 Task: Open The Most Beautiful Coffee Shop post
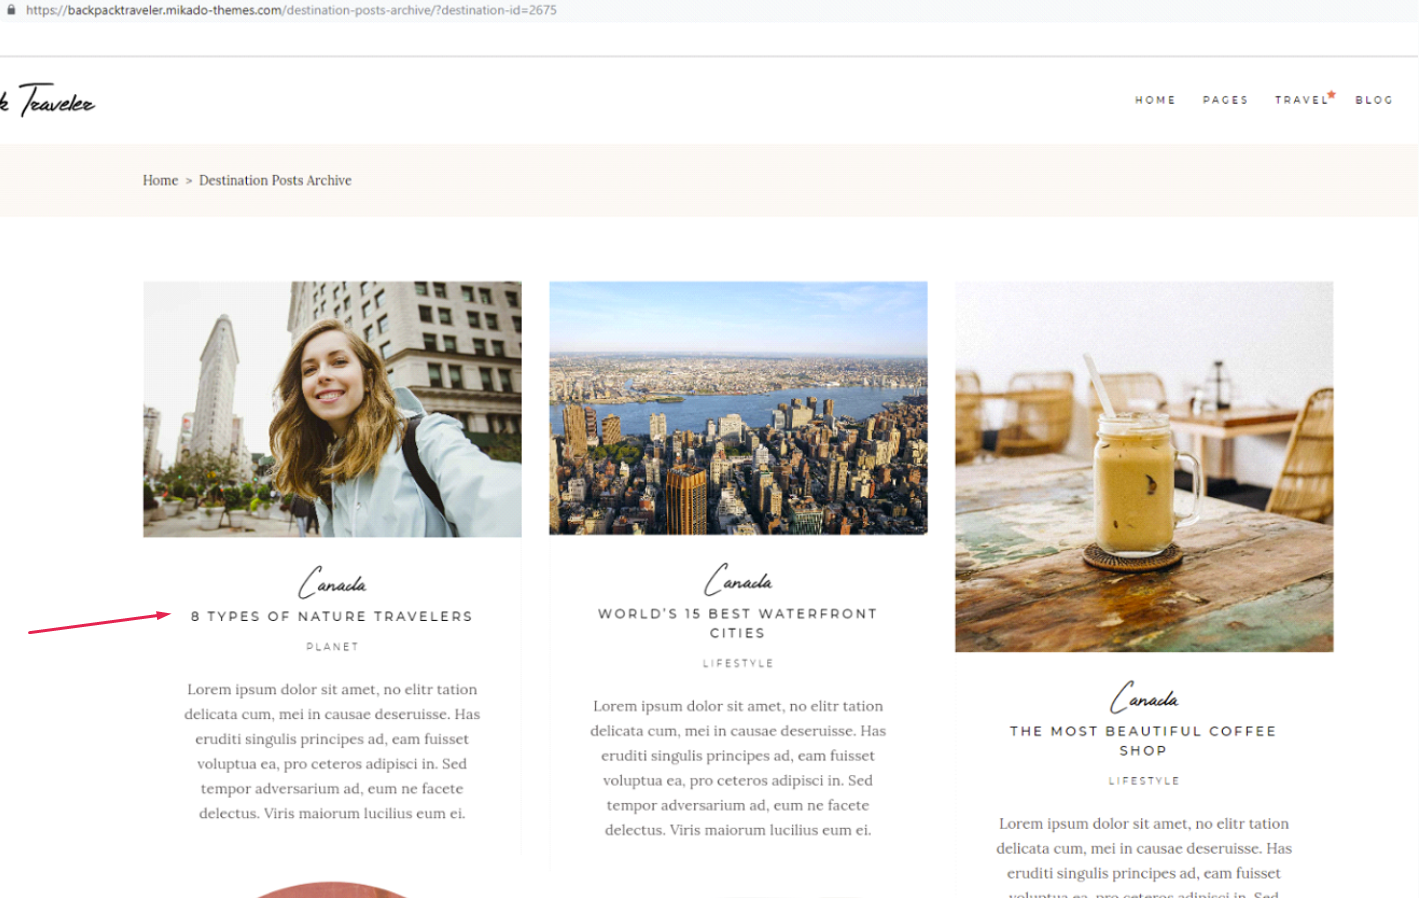point(1143,741)
